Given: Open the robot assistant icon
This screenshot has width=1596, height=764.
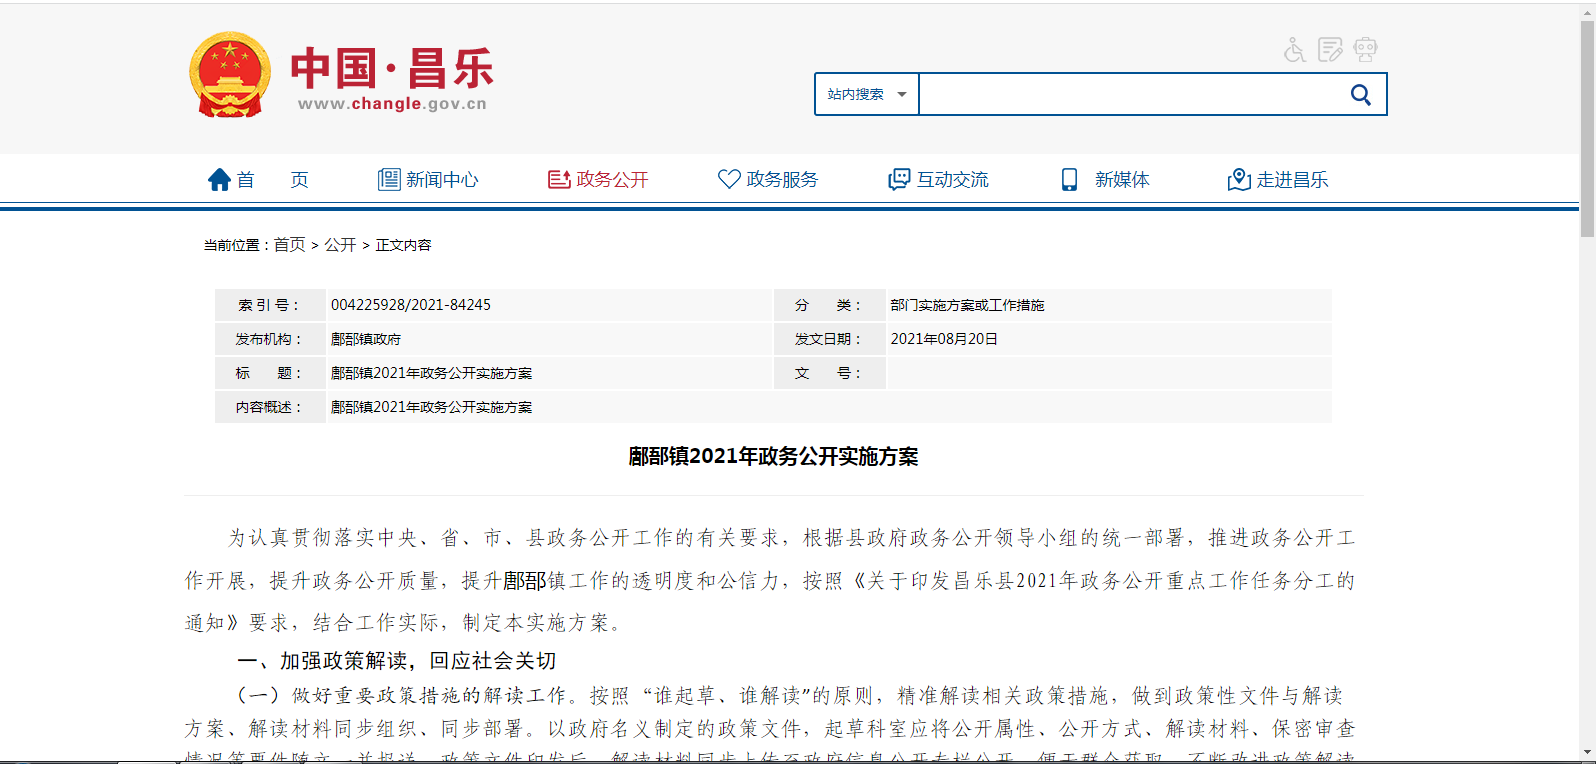Looking at the screenshot, I should coord(1365,50).
